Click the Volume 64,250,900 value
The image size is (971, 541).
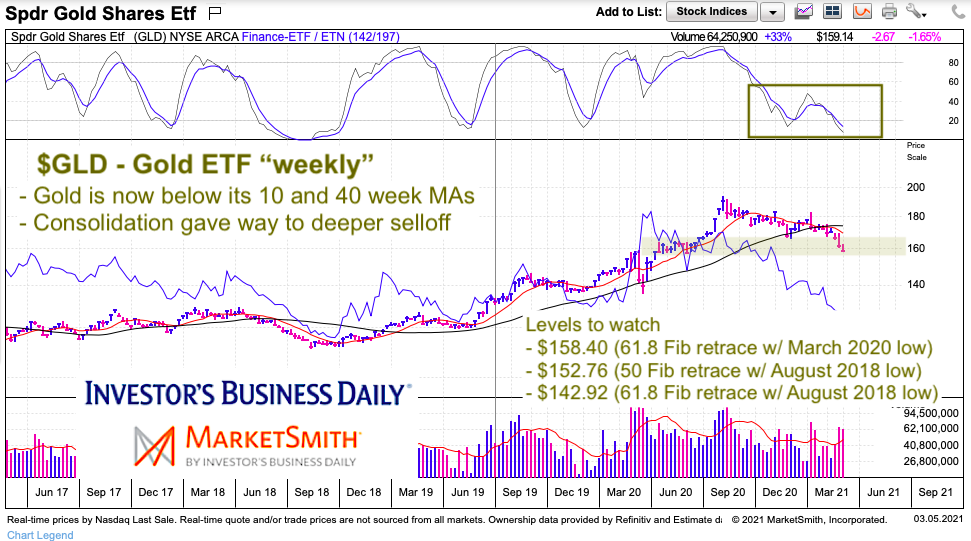point(714,37)
